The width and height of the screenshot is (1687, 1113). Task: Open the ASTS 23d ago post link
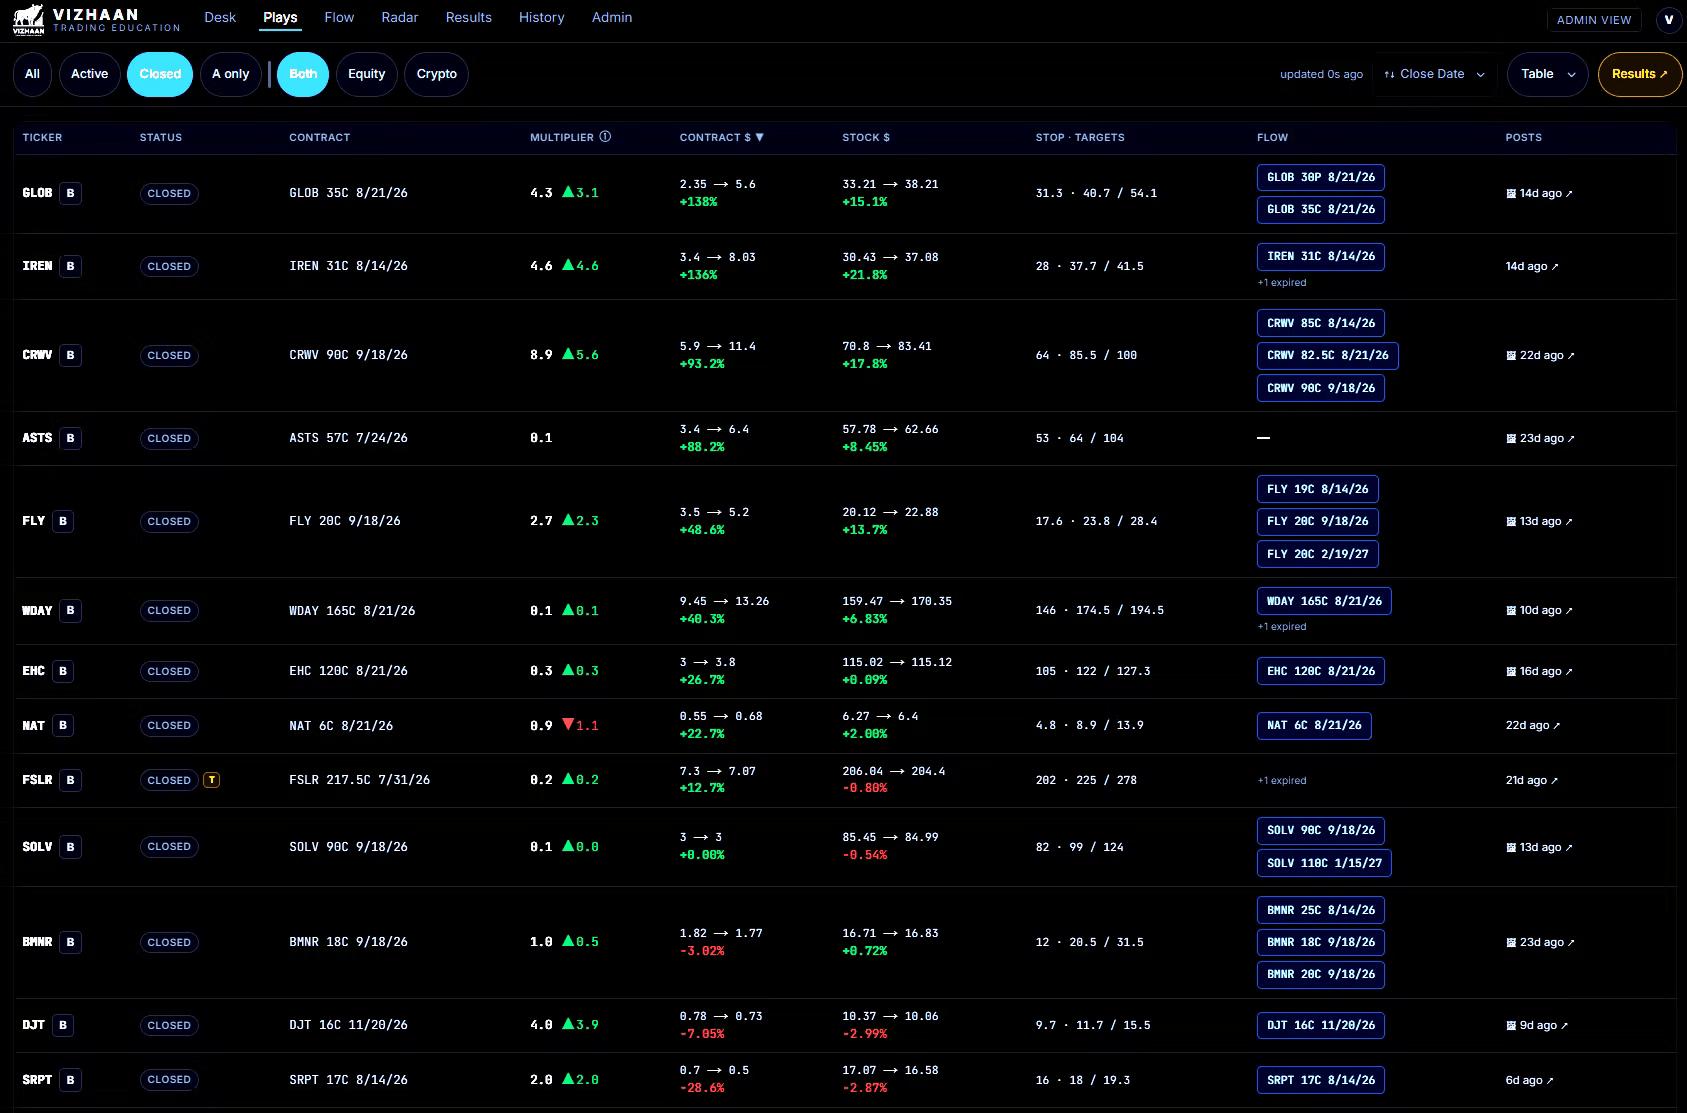tap(1540, 438)
